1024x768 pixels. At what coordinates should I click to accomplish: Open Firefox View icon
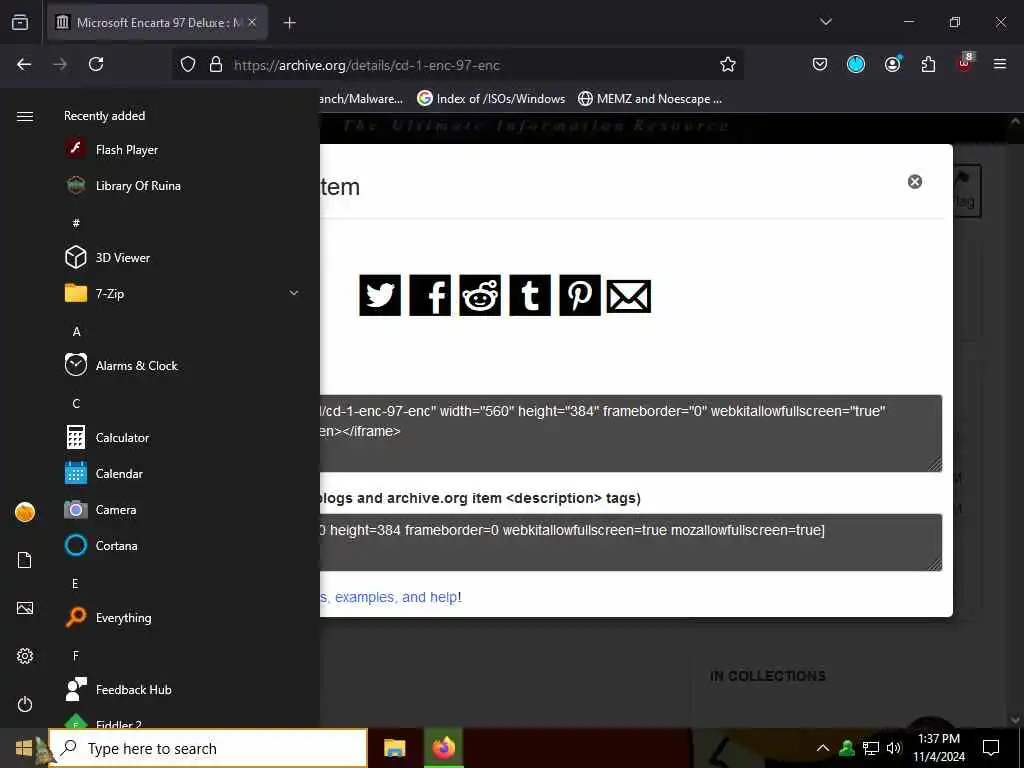click(x=20, y=22)
